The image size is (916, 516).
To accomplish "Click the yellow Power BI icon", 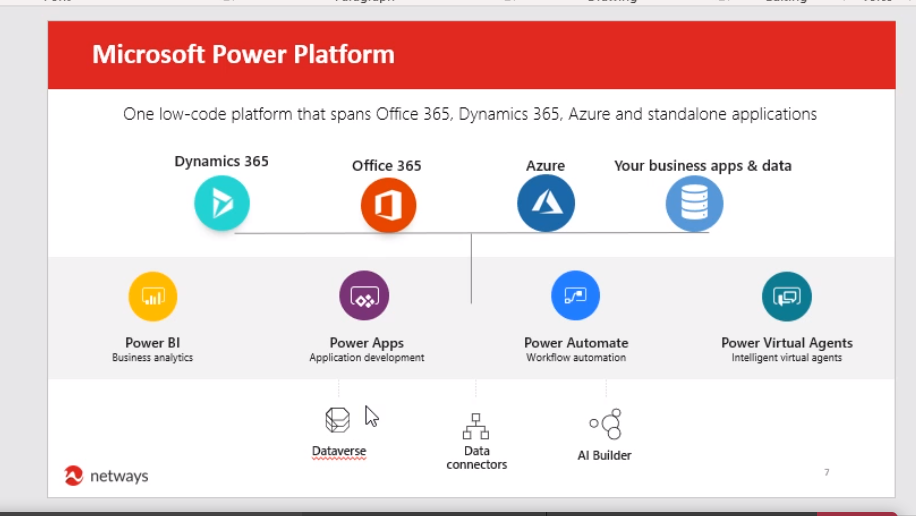I will tap(153, 296).
